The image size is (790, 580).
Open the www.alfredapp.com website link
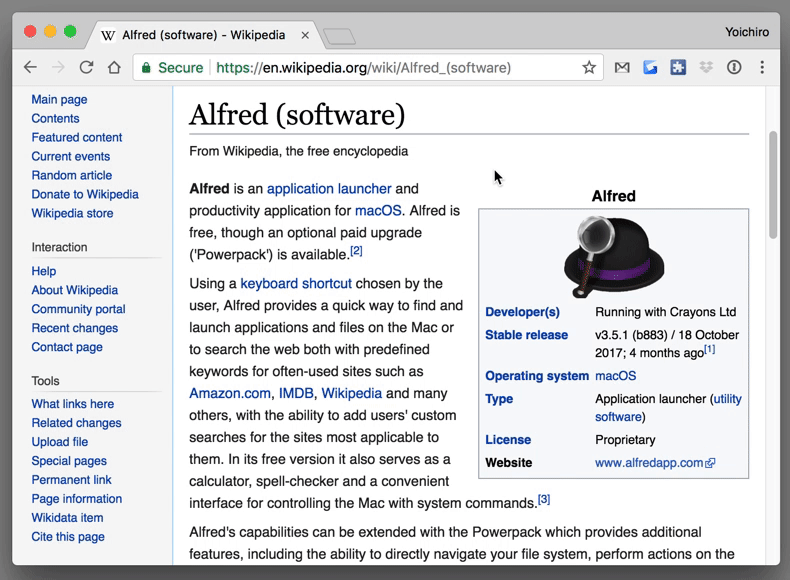654,463
